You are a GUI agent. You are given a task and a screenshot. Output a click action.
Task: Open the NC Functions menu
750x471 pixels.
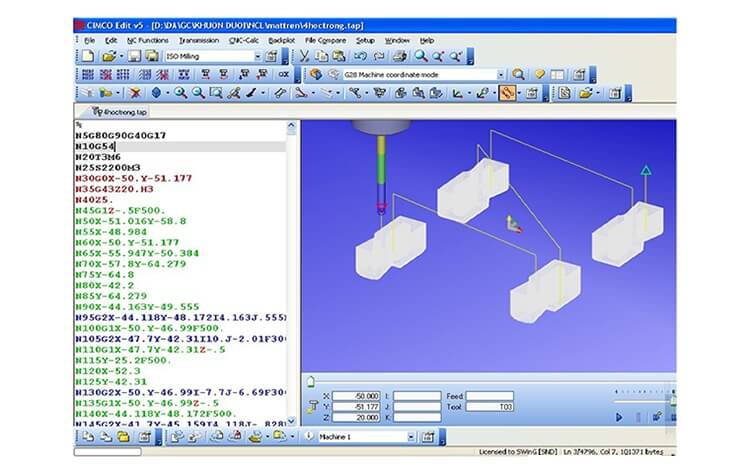[x=148, y=41]
